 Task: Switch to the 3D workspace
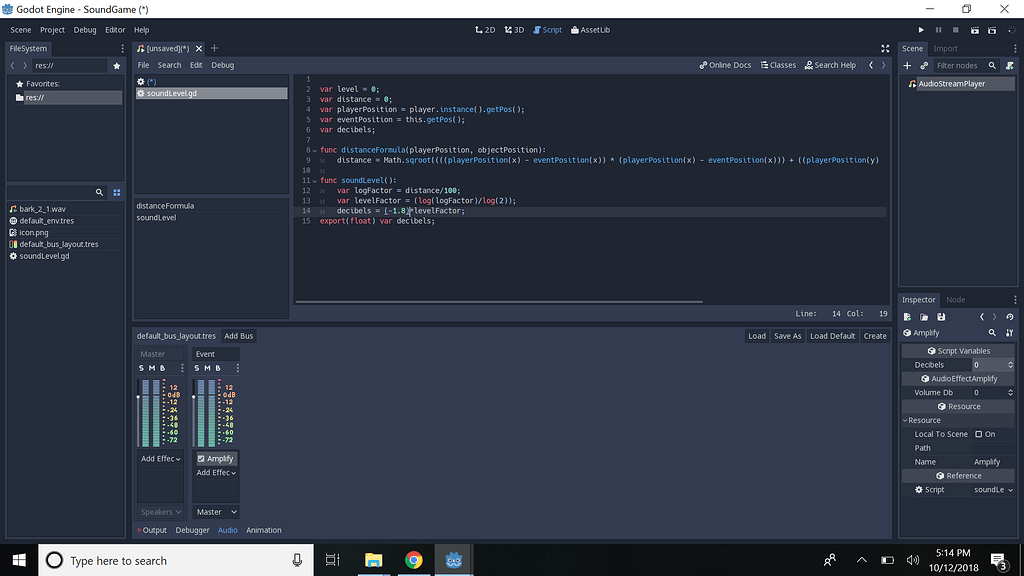click(514, 30)
